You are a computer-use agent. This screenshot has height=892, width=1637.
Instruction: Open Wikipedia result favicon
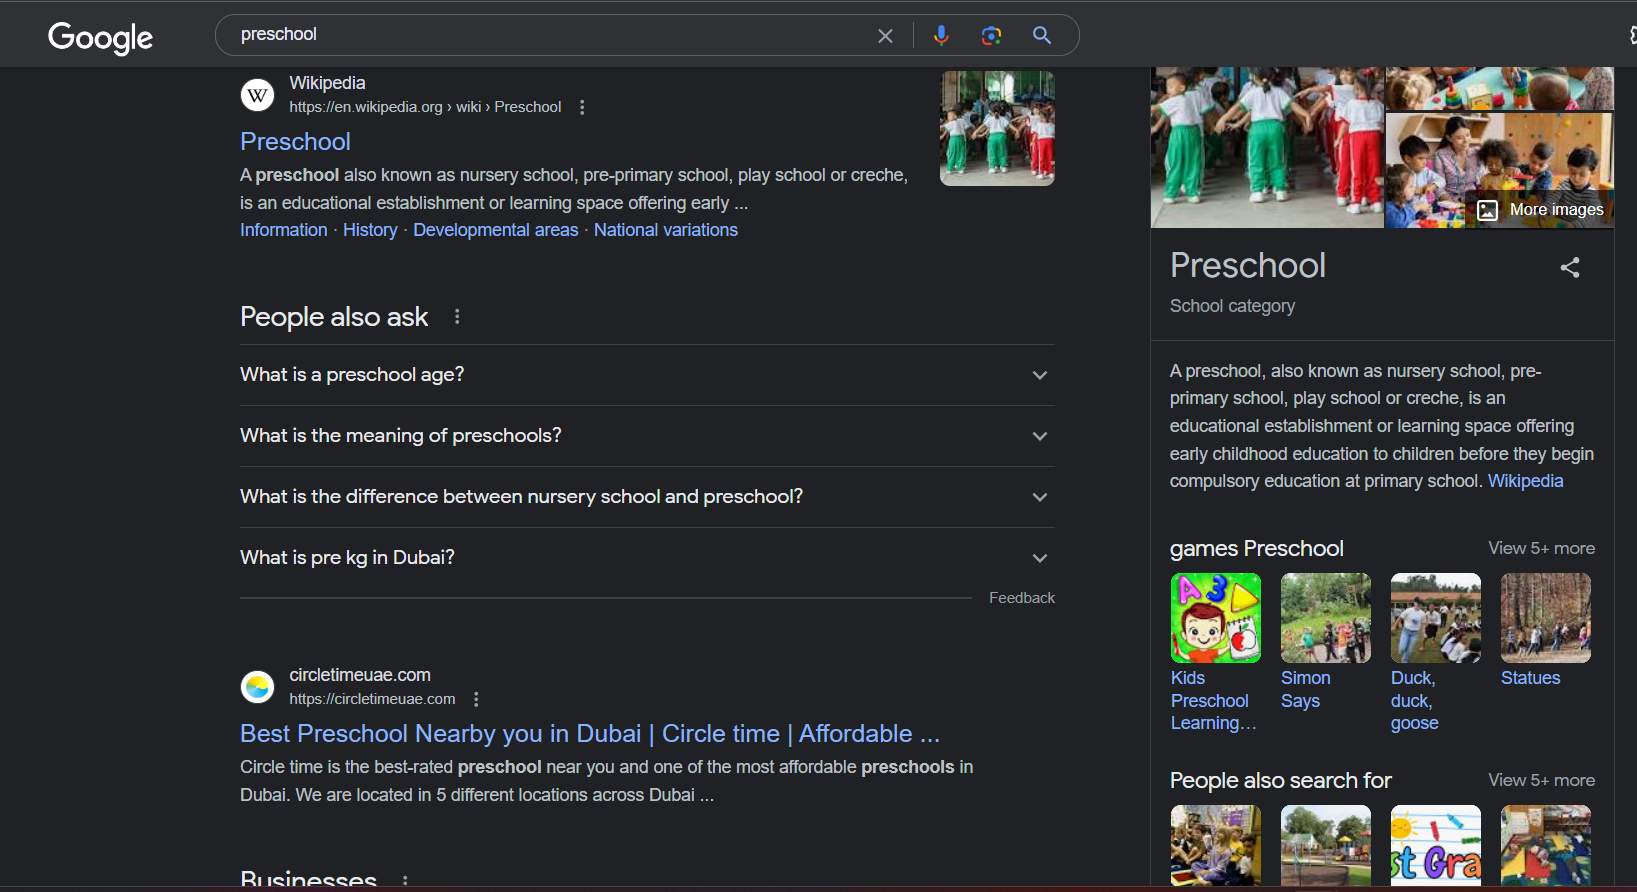[x=258, y=95]
